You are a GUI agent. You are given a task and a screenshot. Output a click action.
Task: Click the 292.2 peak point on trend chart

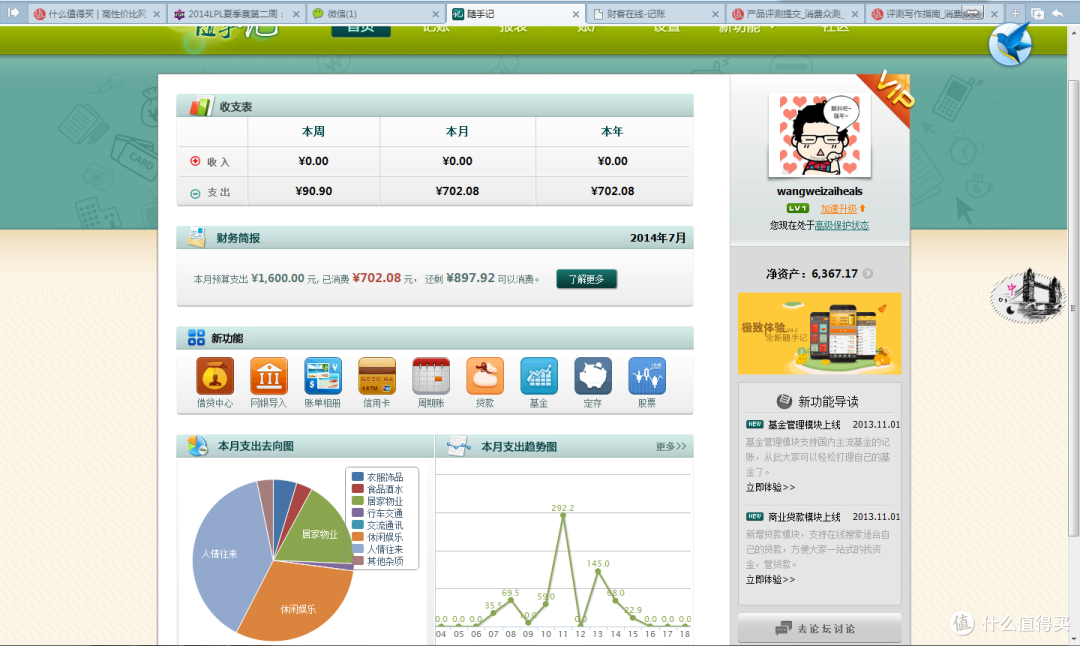pos(563,514)
